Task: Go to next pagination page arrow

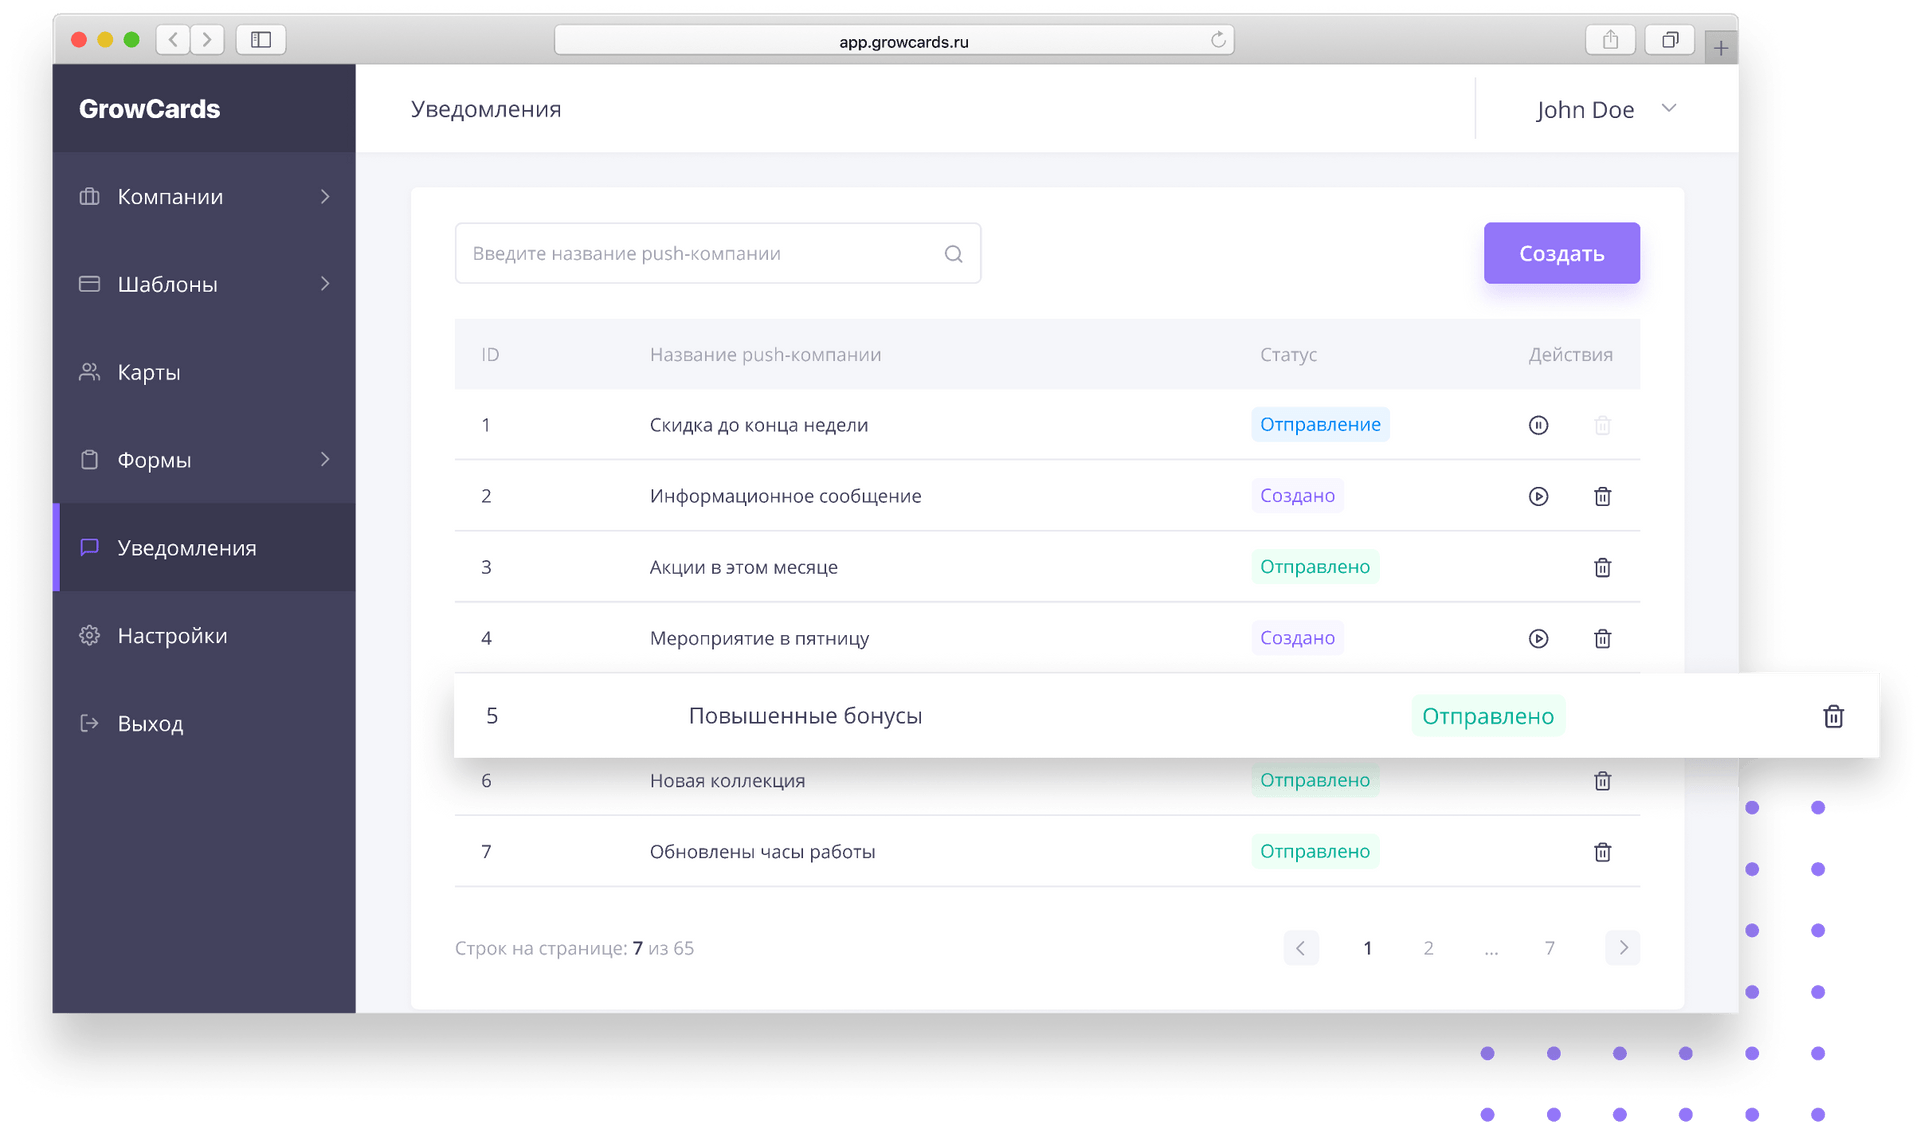Action: [1622, 947]
